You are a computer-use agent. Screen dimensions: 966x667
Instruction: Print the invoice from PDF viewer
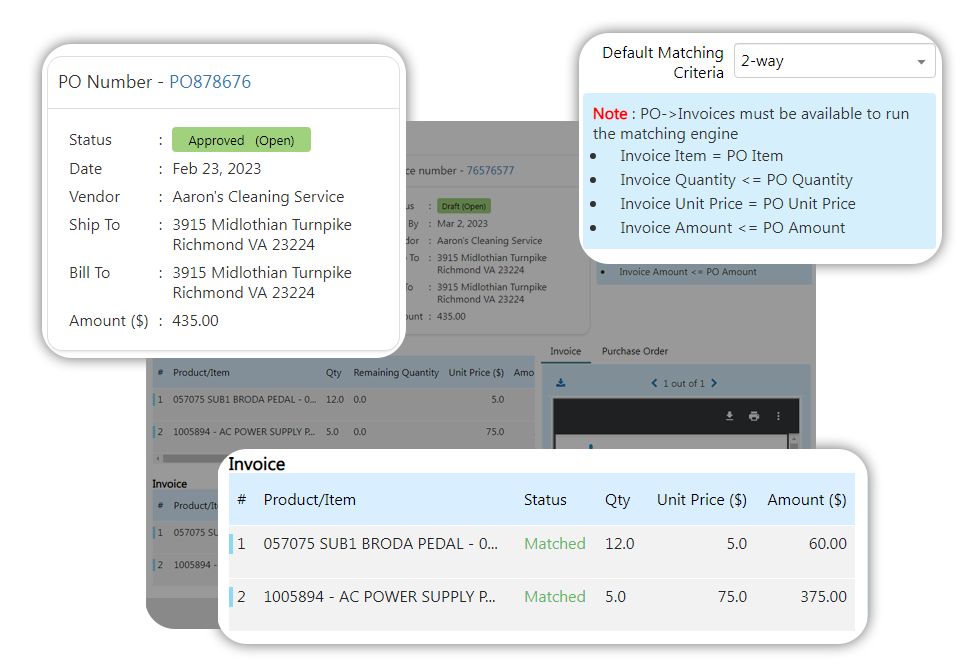(x=754, y=416)
